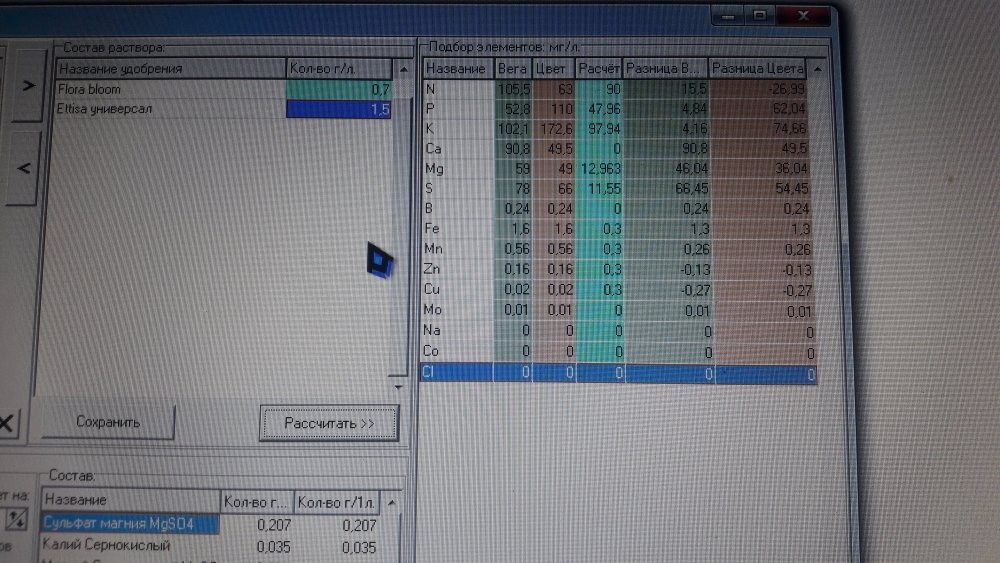The height and width of the screenshot is (563, 1000).
Task: Click the Разница Цвета column header
Action: coord(758,68)
